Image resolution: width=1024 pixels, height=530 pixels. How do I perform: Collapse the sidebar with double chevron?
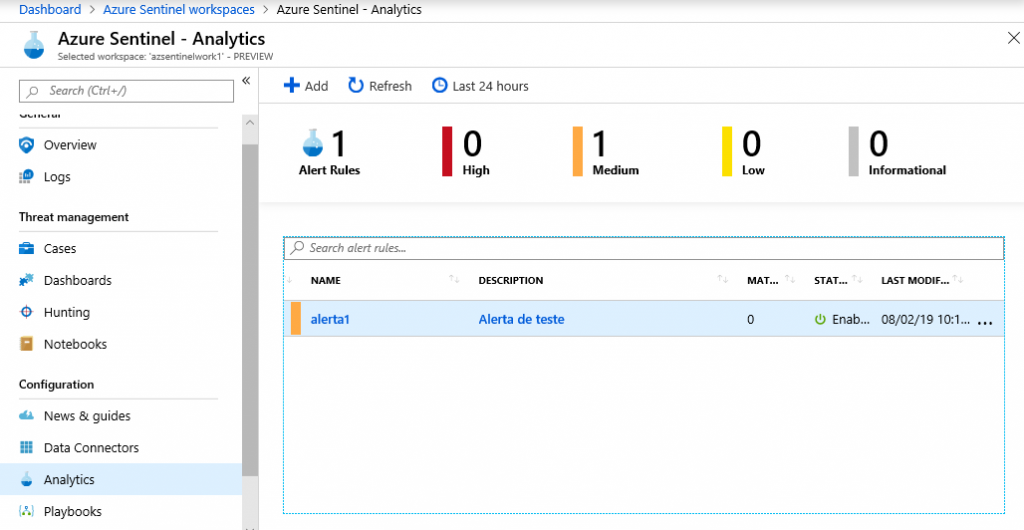[x=246, y=82]
